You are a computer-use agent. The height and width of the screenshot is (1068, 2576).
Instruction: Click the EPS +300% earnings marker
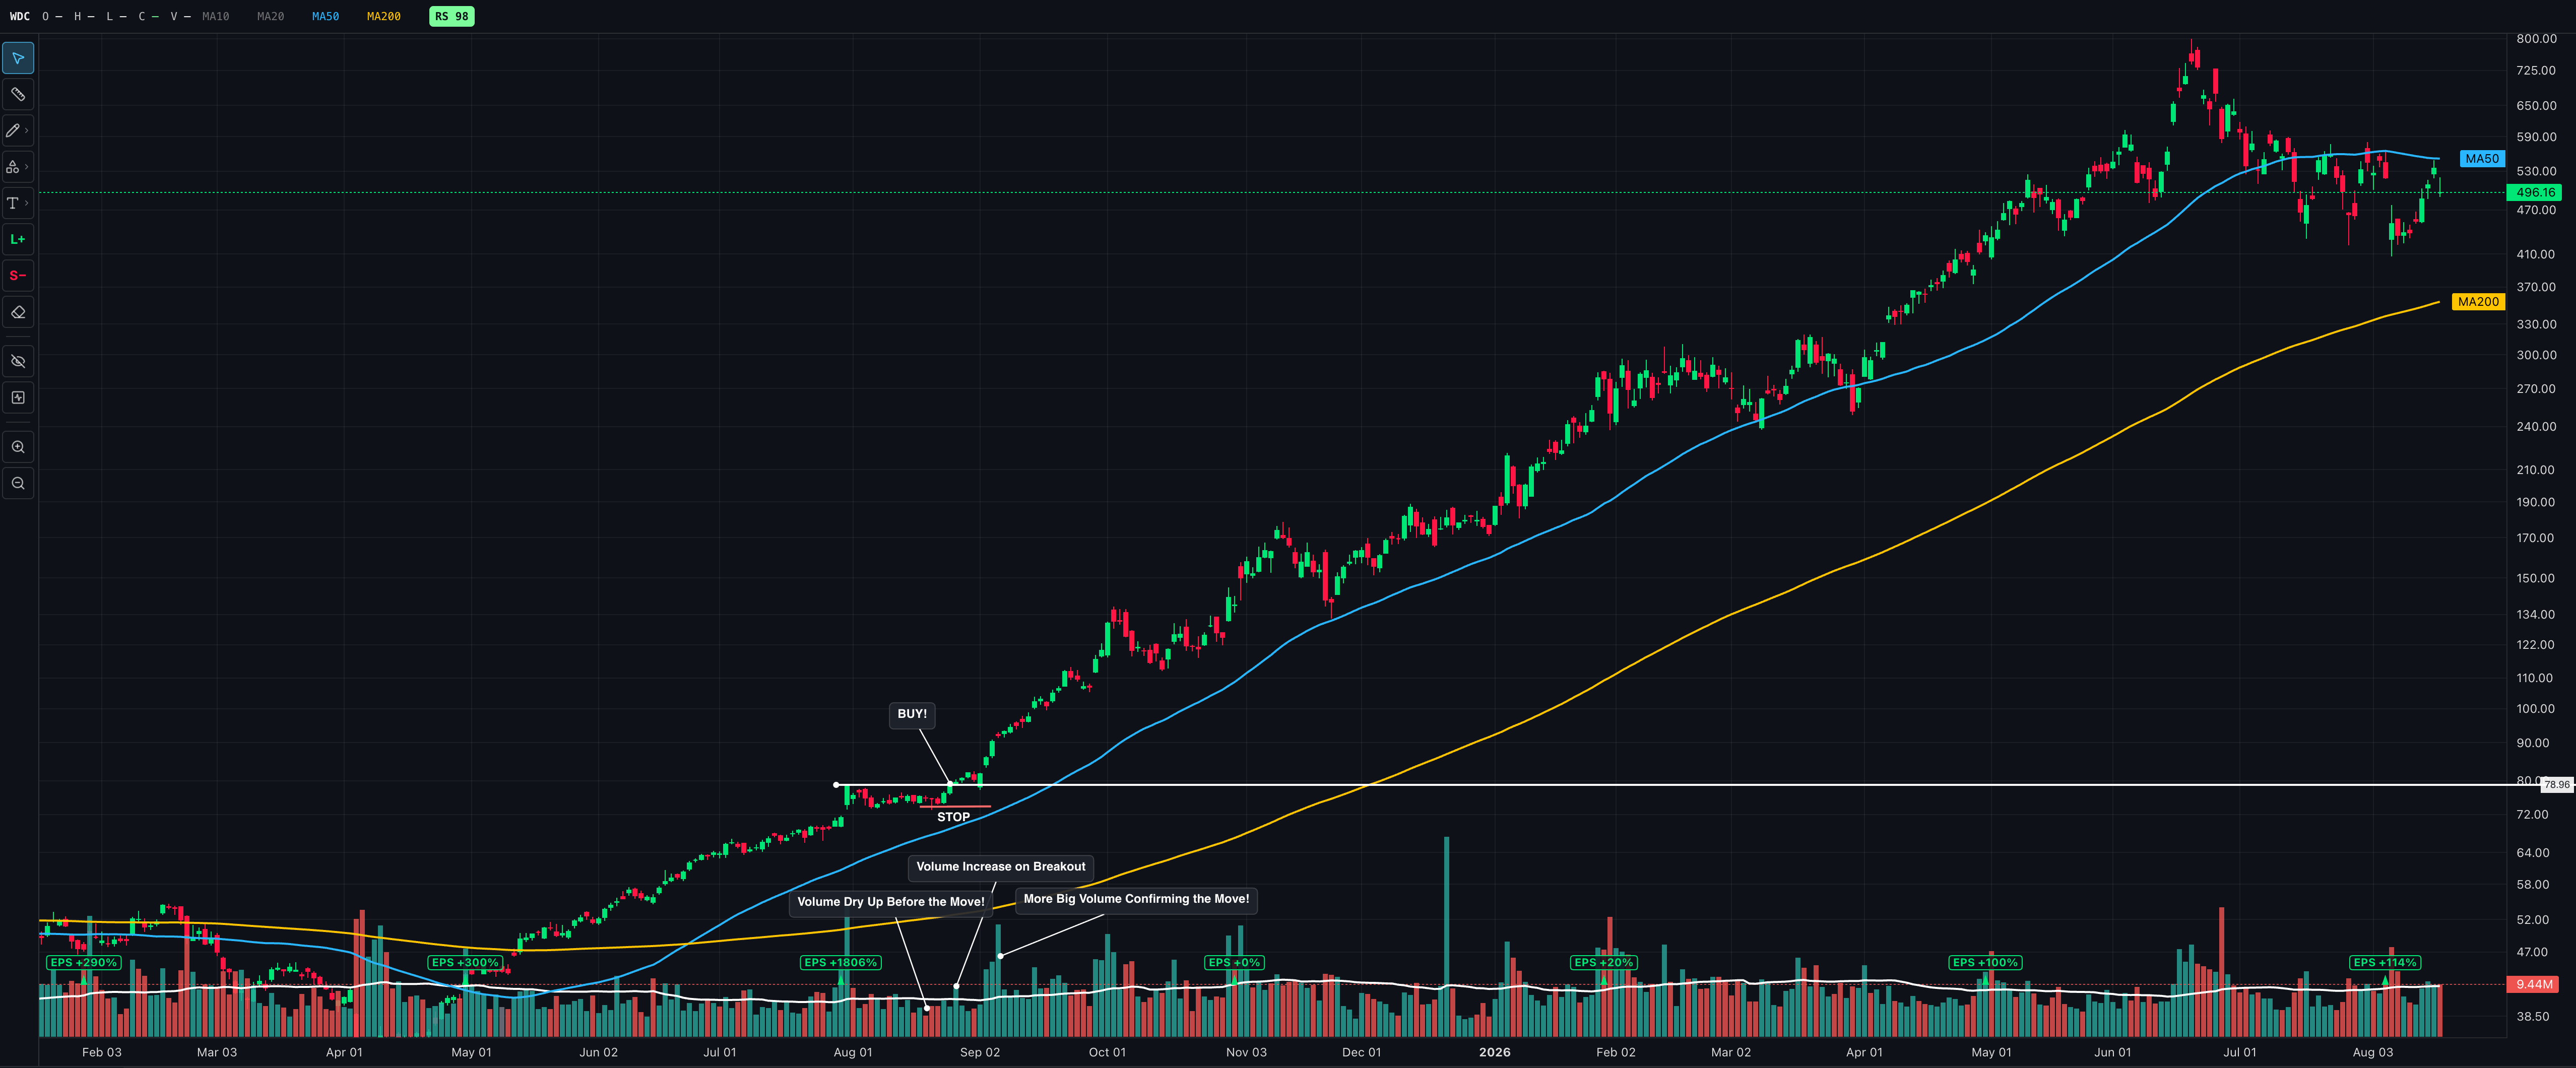465,963
